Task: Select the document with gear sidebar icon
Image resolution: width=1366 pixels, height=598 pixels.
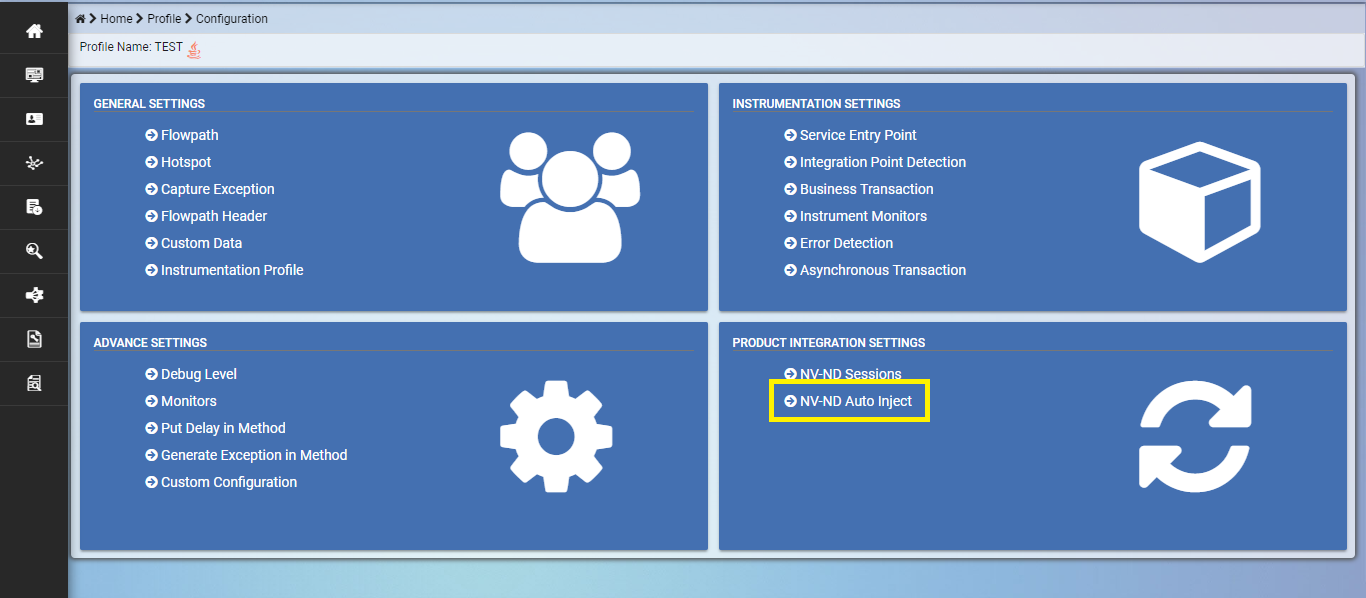Action: (34, 207)
